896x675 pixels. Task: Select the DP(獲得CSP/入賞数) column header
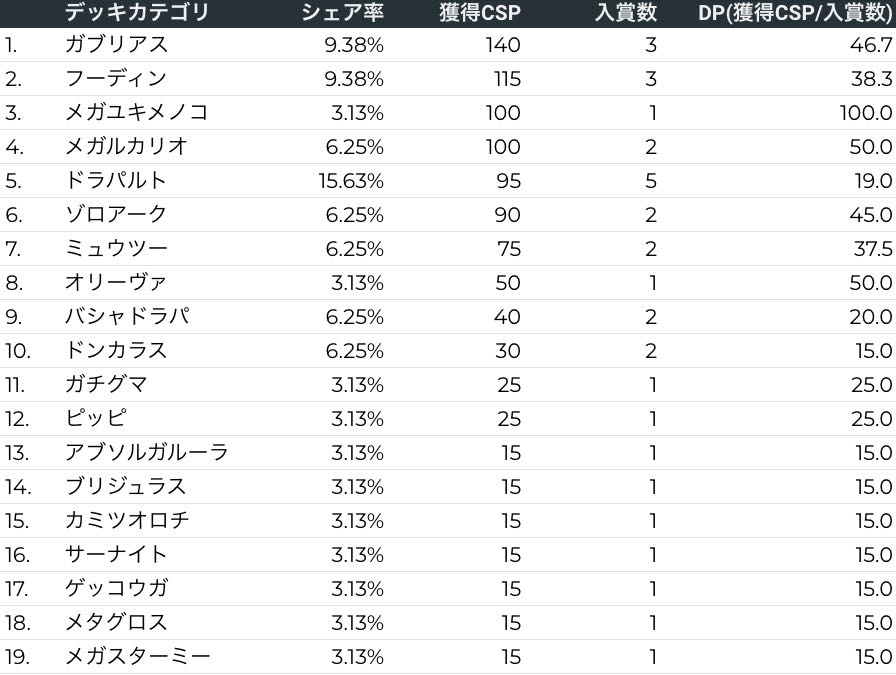tap(795, 13)
